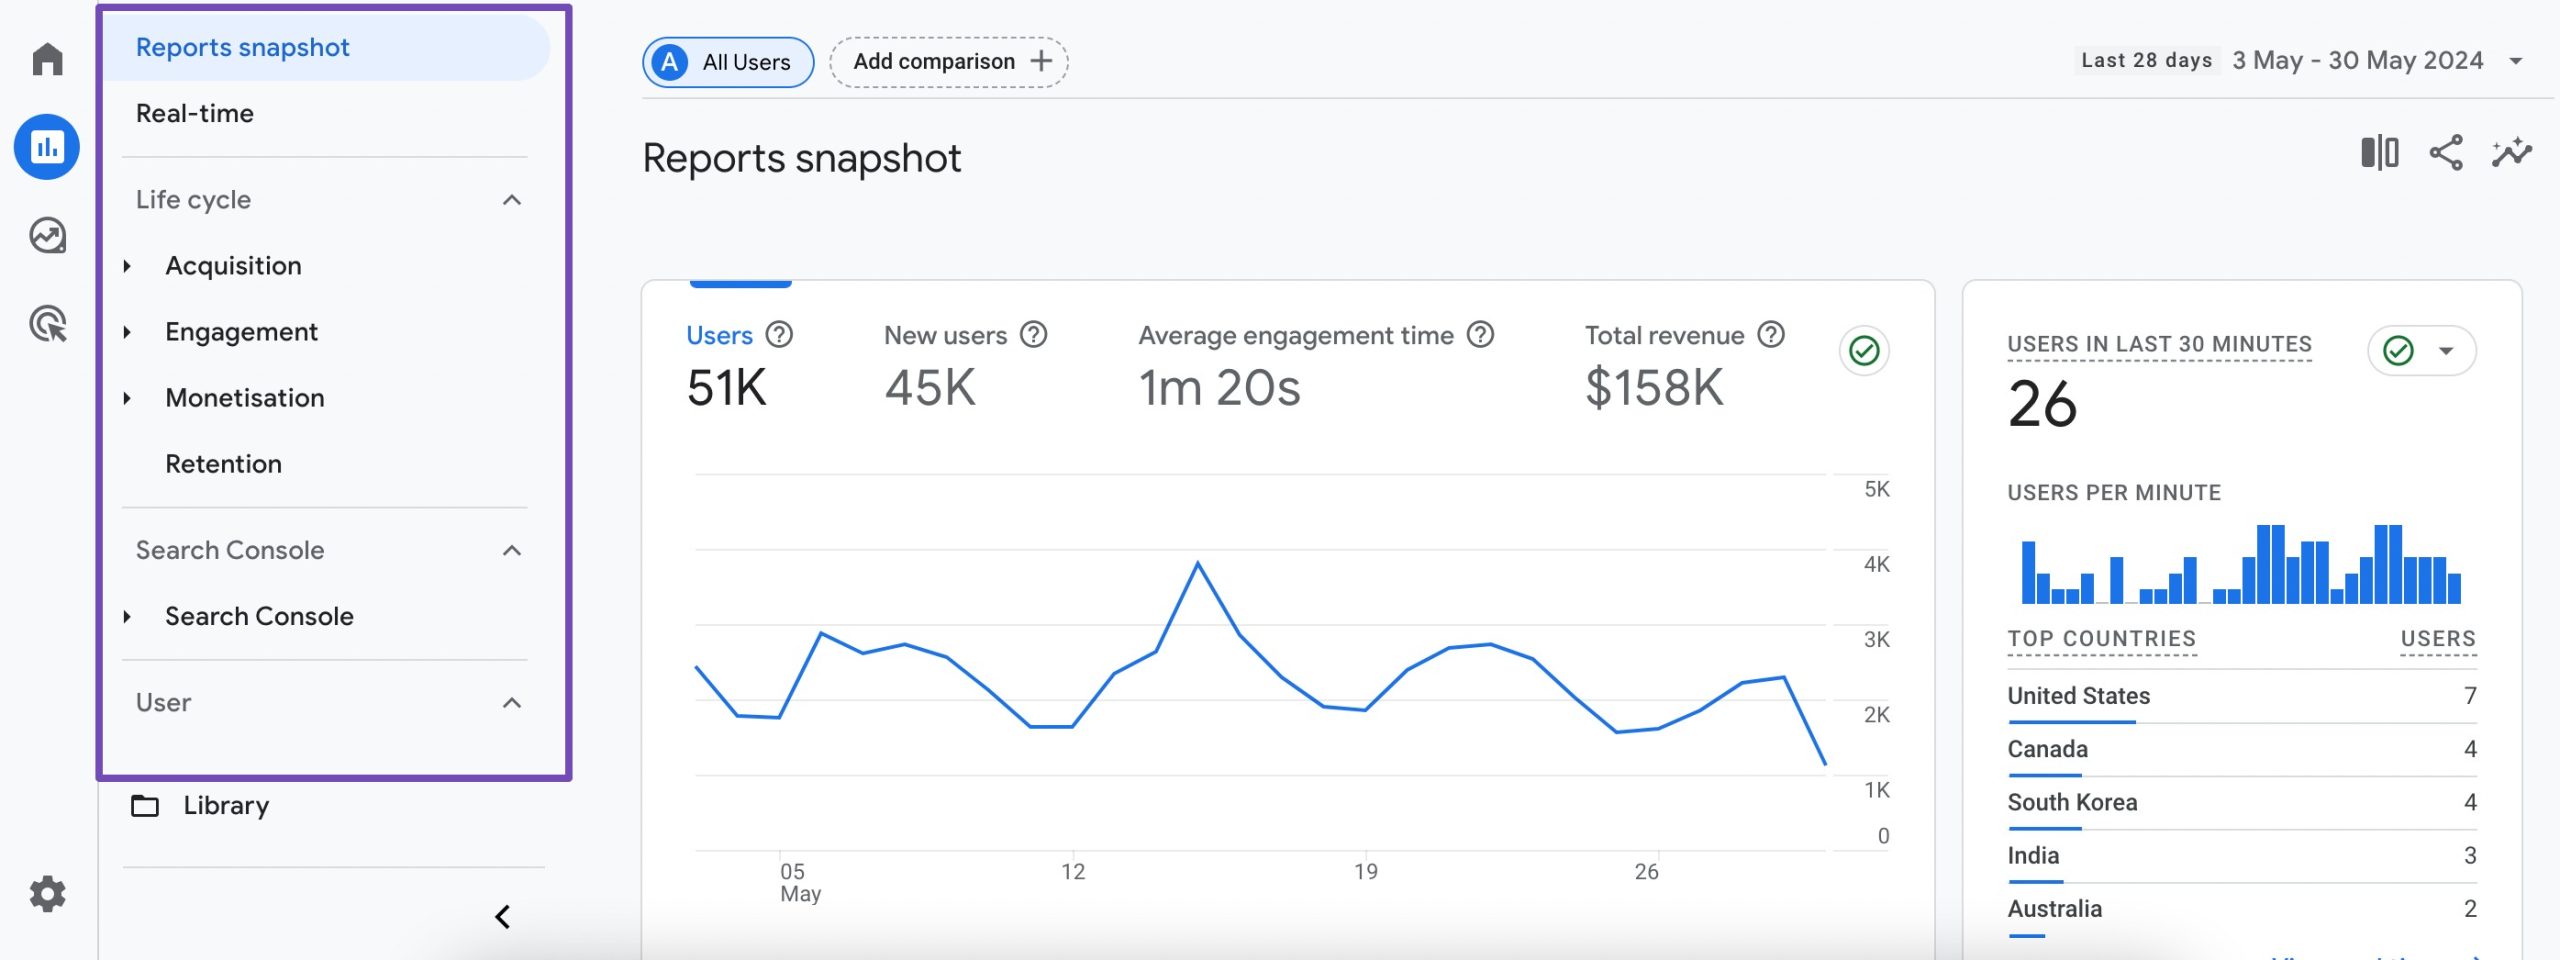Image resolution: width=2560 pixels, height=960 pixels.
Task: Click the customize comparison columns icon
Action: tap(2379, 153)
